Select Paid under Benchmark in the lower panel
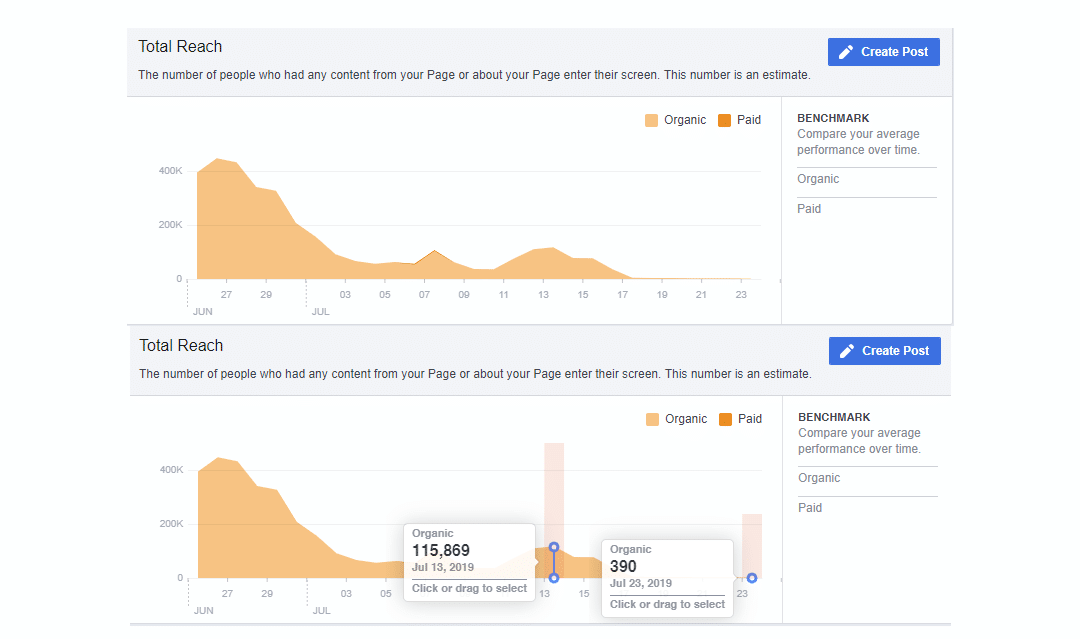The height and width of the screenshot is (639, 1080). click(810, 508)
